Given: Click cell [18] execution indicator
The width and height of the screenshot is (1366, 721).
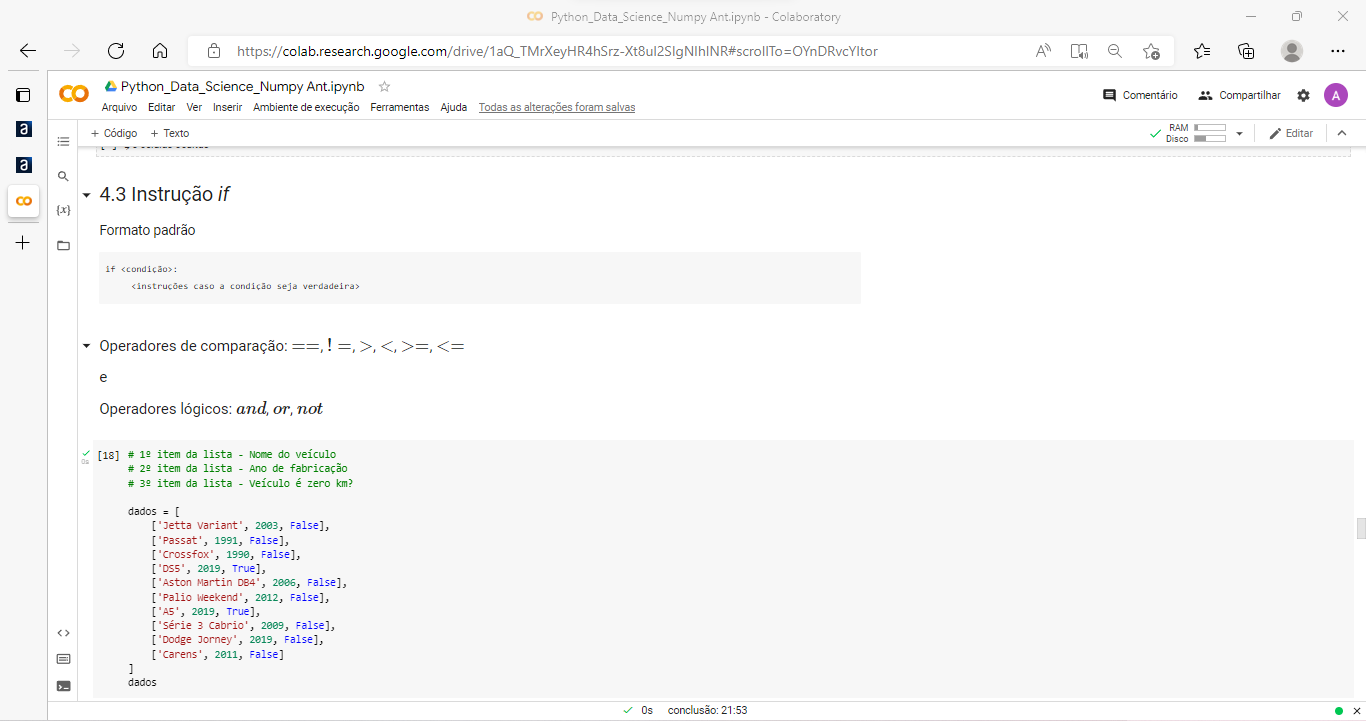Looking at the screenshot, I should [108, 455].
